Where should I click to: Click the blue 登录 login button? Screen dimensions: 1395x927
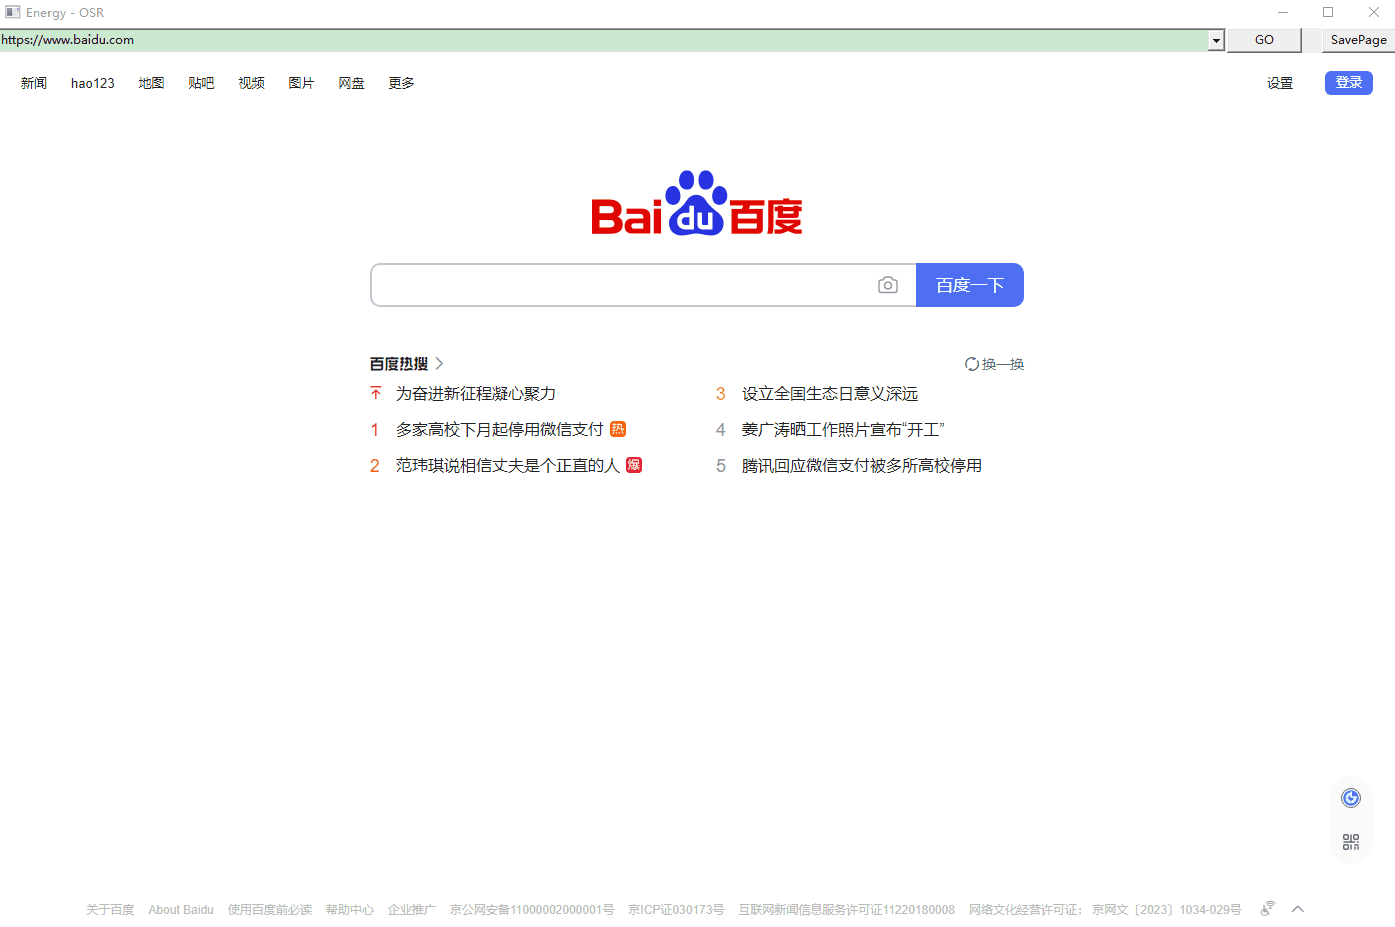click(x=1348, y=83)
